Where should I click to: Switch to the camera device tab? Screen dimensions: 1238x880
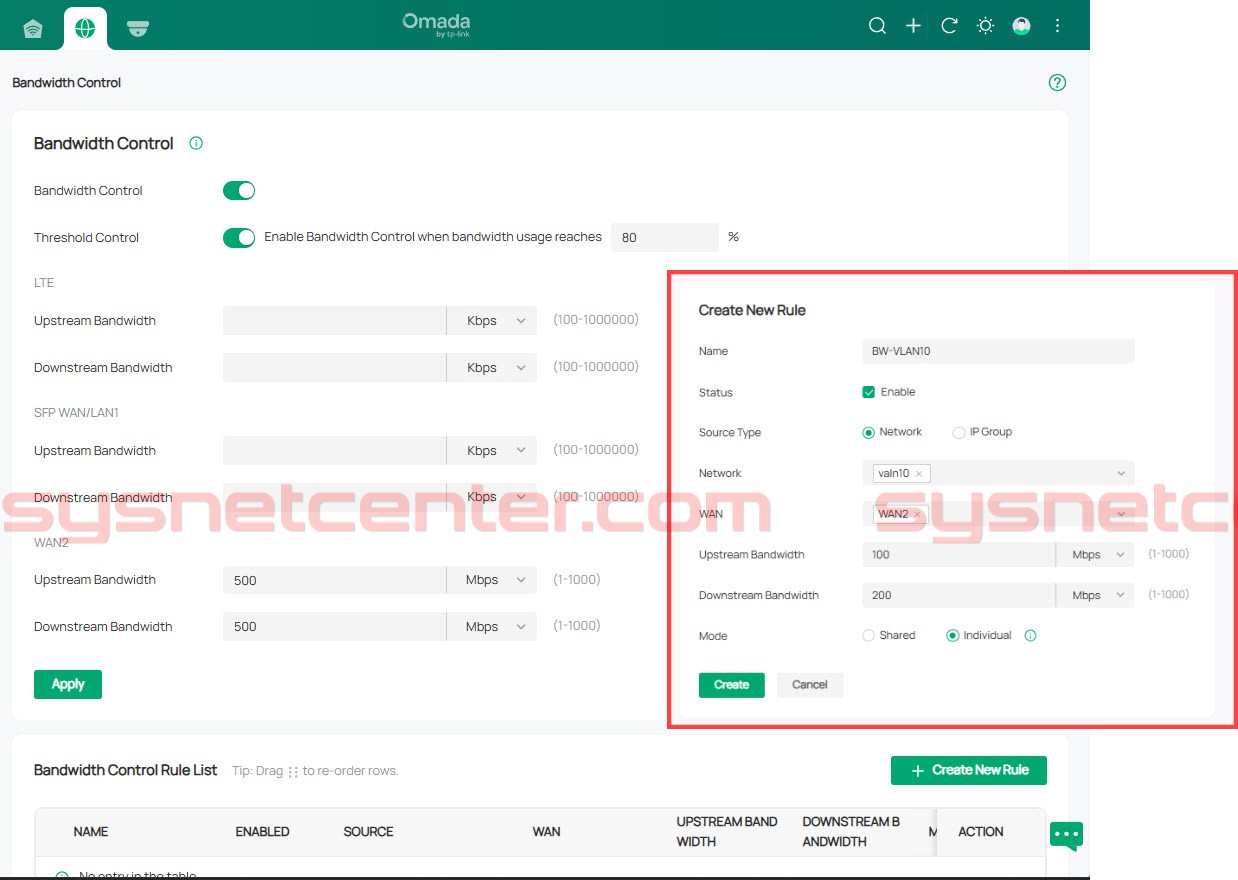click(x=138, y=28)
